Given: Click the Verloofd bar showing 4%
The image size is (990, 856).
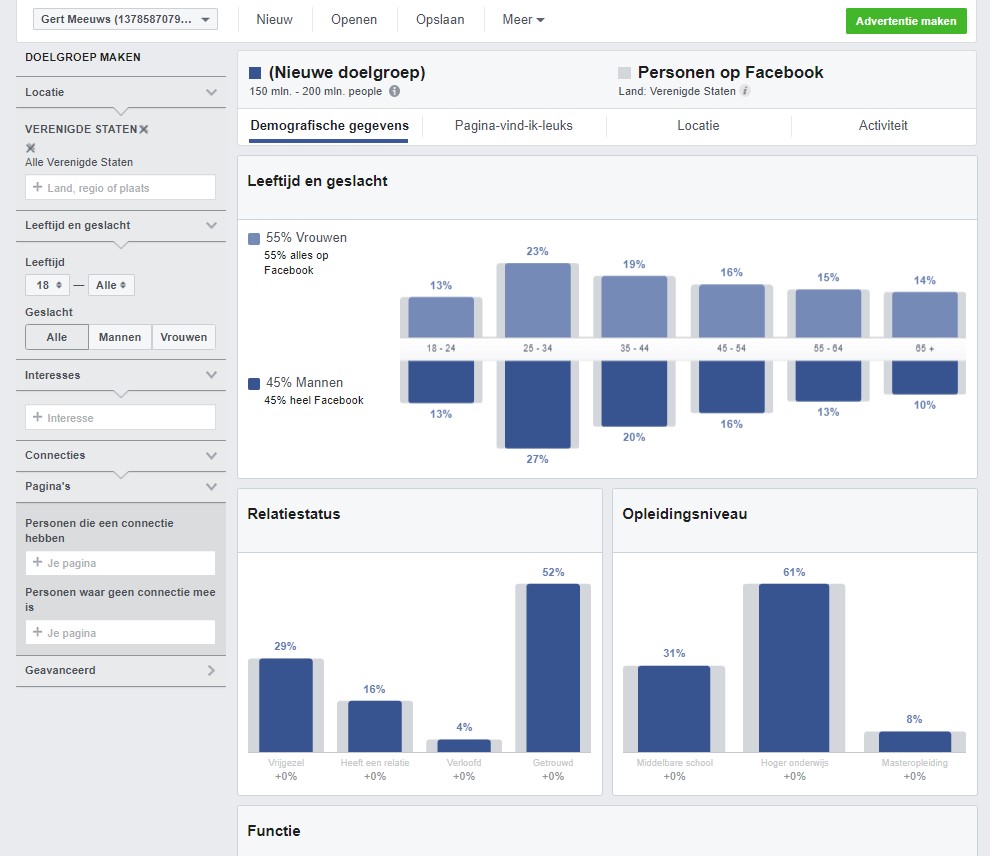Looking at the screenshot, I should (464, 746).
